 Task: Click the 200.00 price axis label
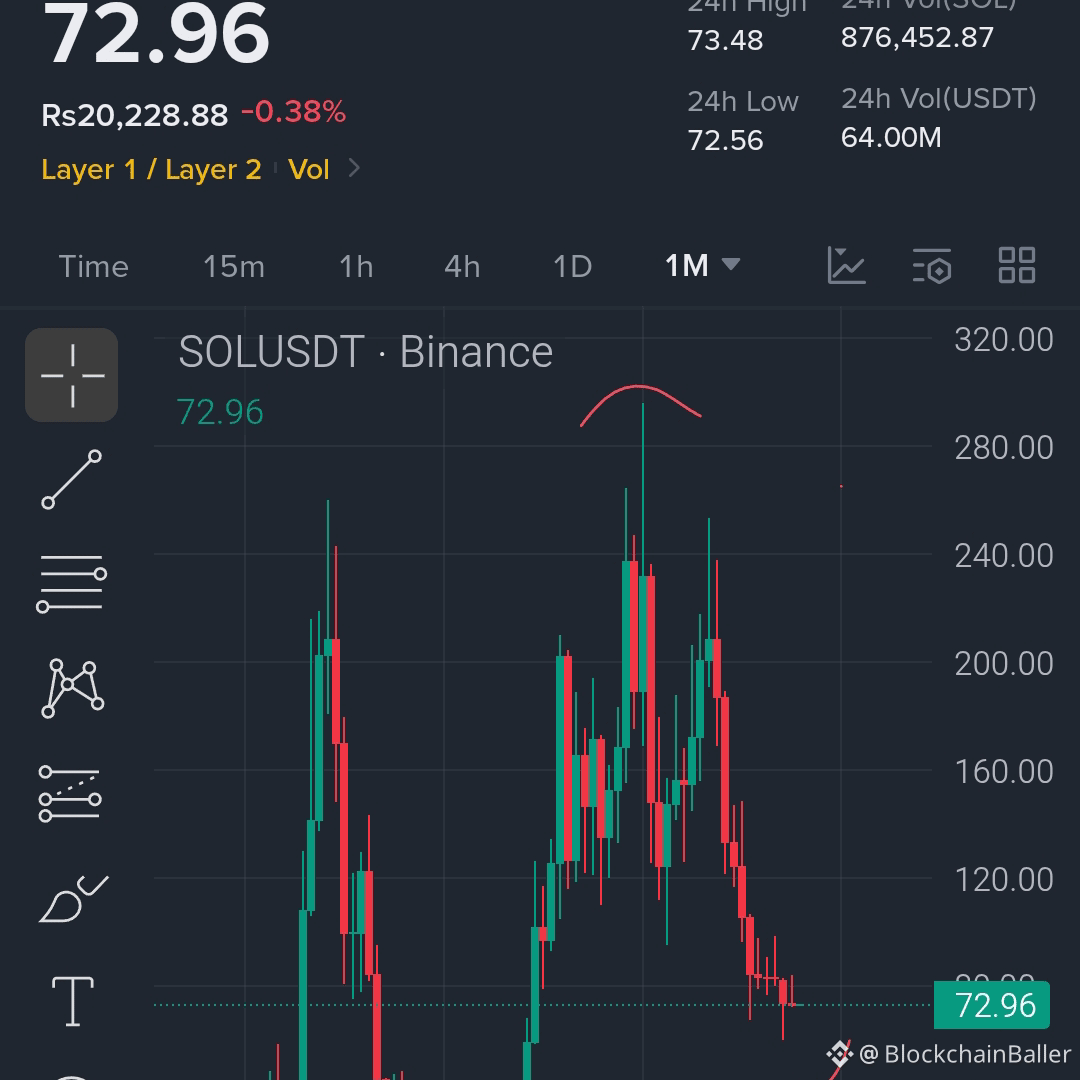click(1004, 664)
